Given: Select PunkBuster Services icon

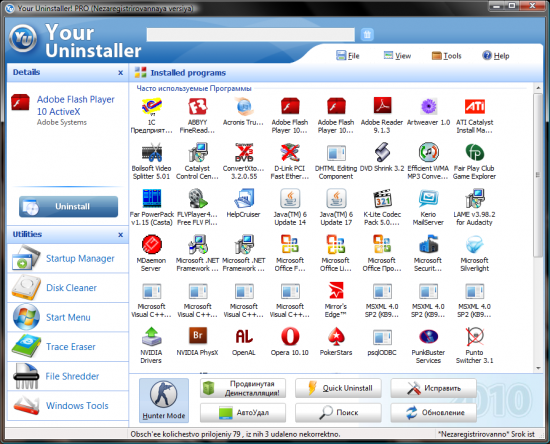Looking at the screenshot, I should click(x=428, y=336).
